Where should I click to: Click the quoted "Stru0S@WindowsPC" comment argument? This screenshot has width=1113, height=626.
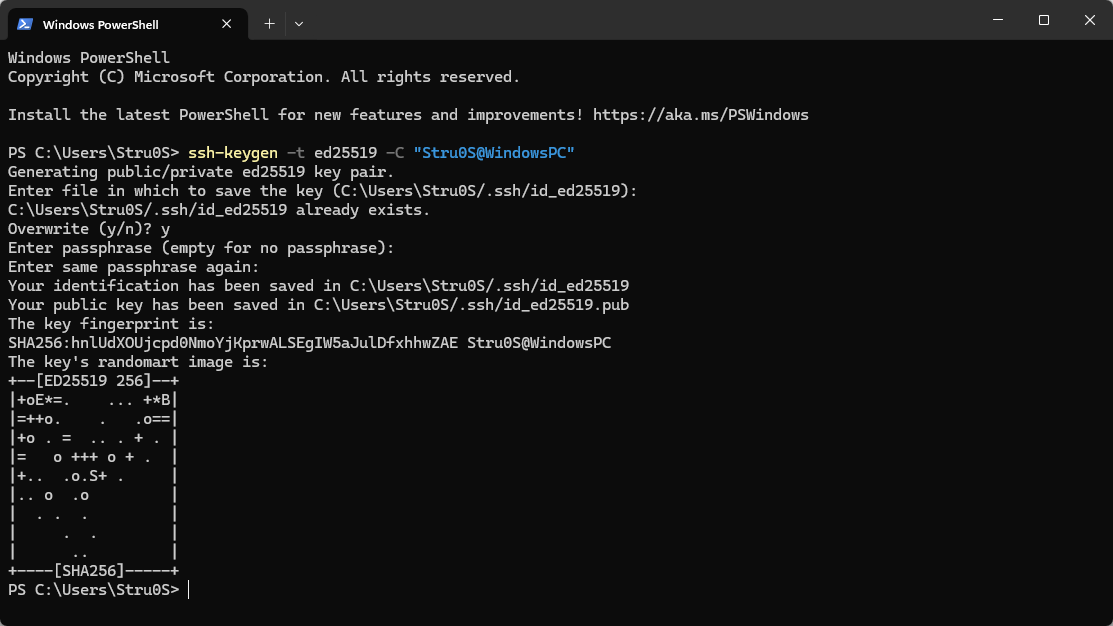click(x=493, y=153)
